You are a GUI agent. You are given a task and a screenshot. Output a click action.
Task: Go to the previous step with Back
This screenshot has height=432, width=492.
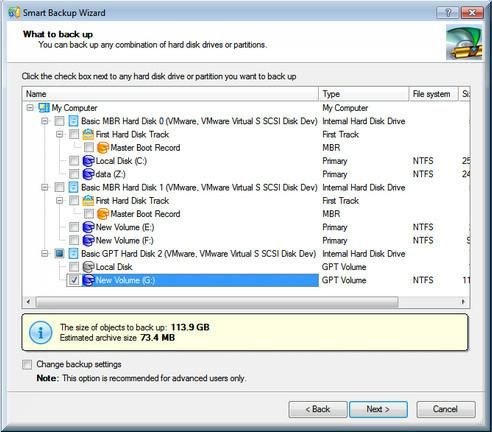[318, 409]
